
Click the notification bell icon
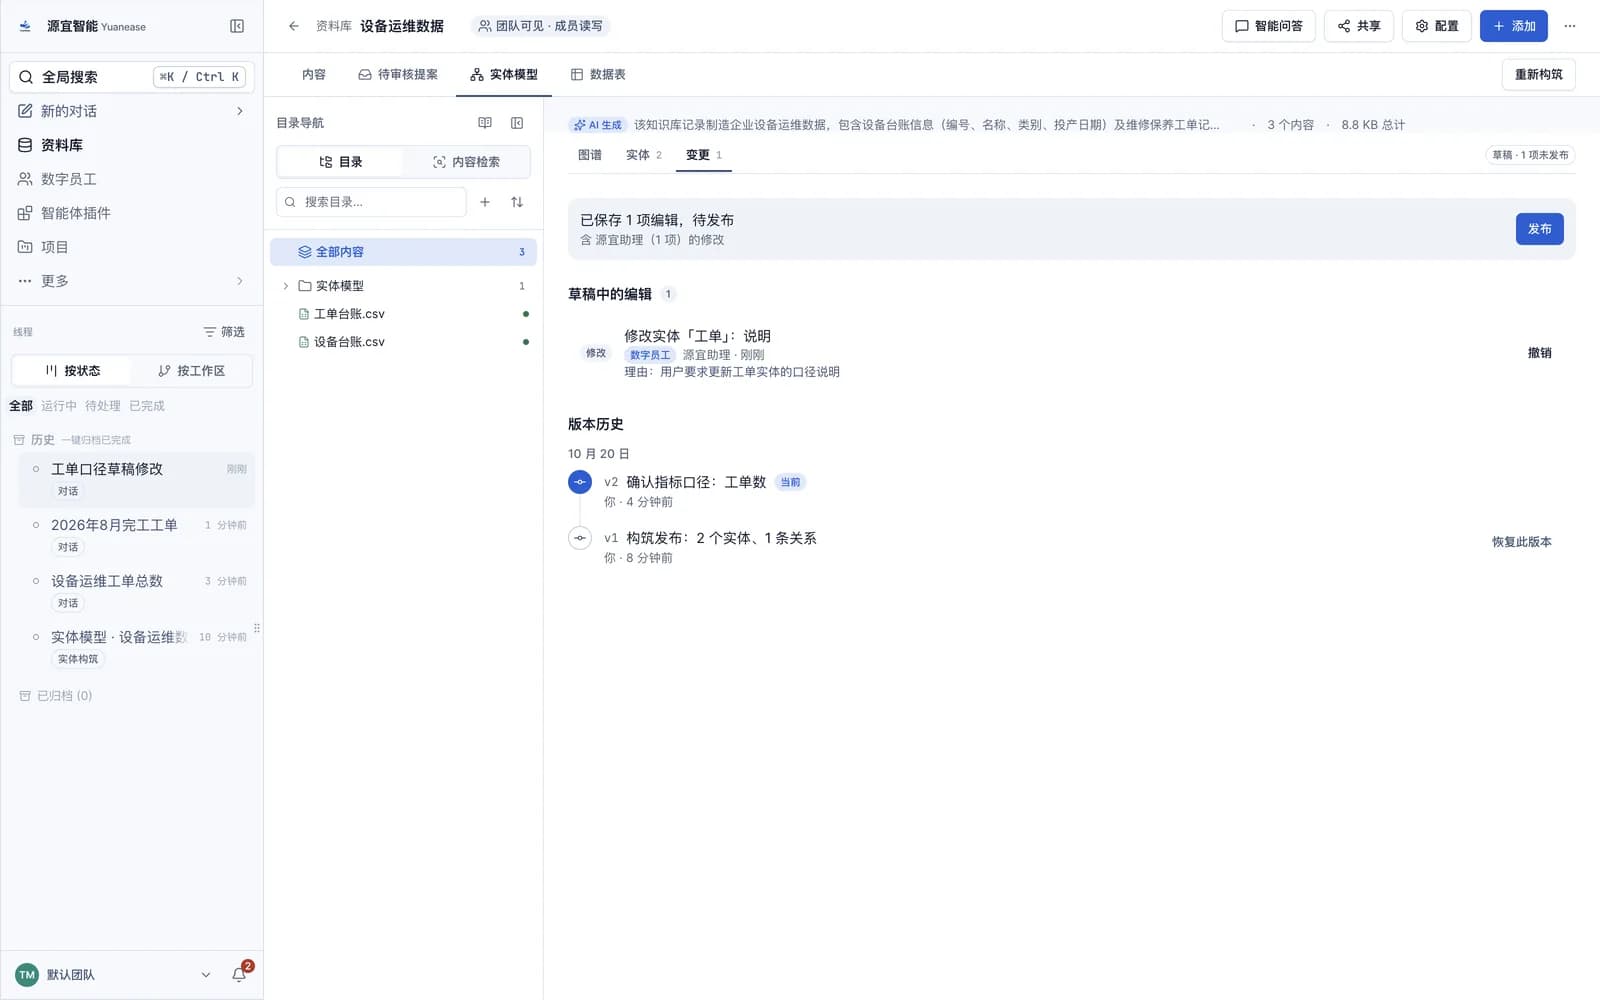(239, 974)
